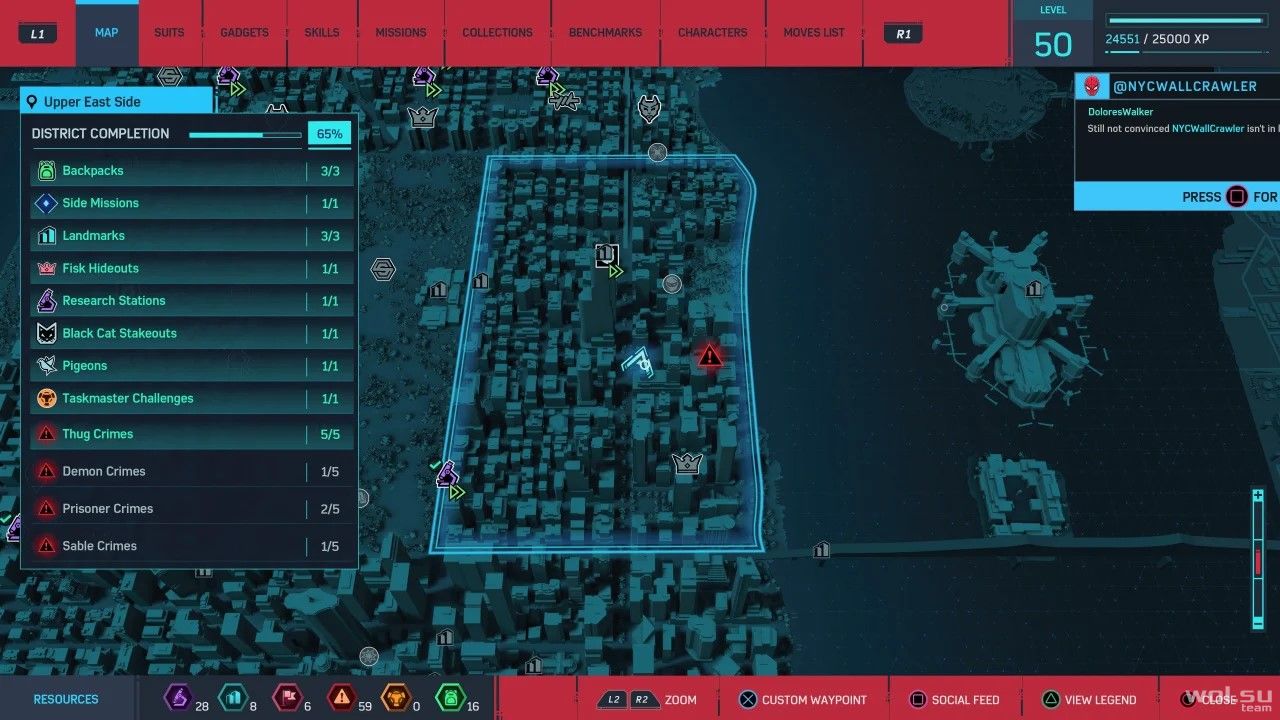Click the District Completion progress bar

pos(245,135)
